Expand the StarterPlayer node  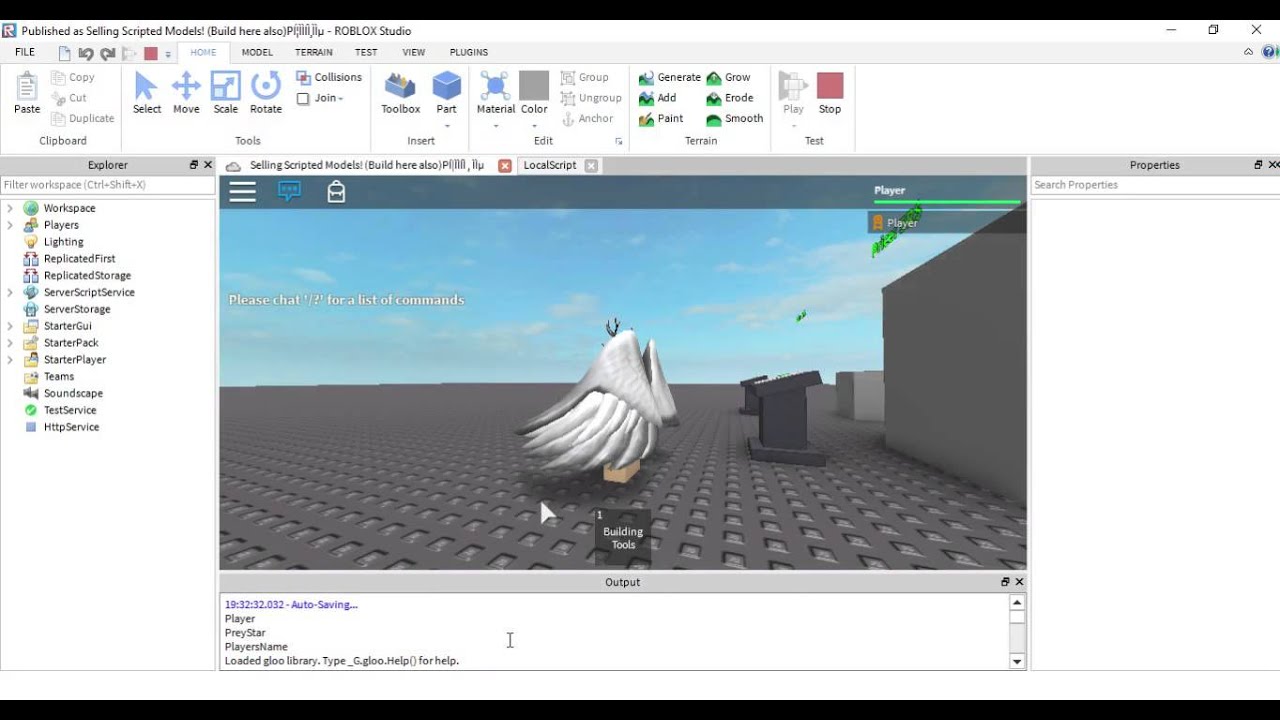tap(10, 359)
